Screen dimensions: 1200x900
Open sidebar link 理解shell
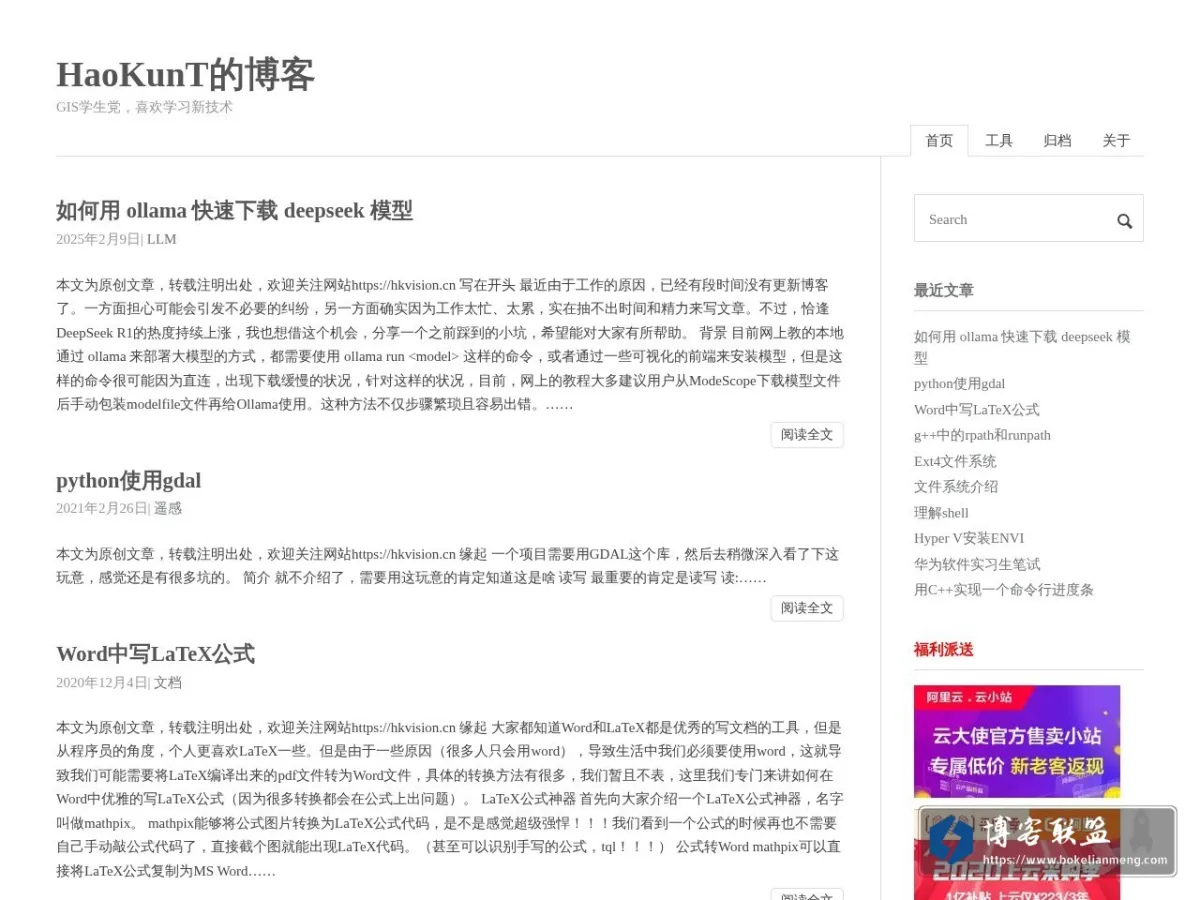point(941,512)
